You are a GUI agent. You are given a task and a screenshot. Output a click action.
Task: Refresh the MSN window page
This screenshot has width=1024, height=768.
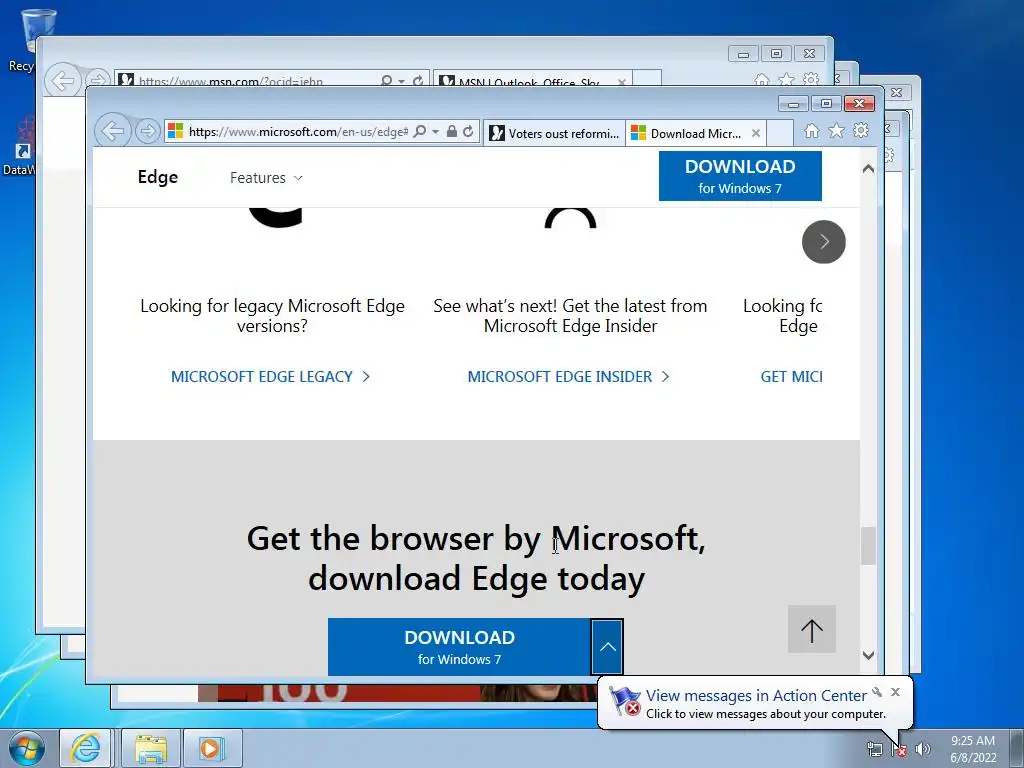[418, 81]
